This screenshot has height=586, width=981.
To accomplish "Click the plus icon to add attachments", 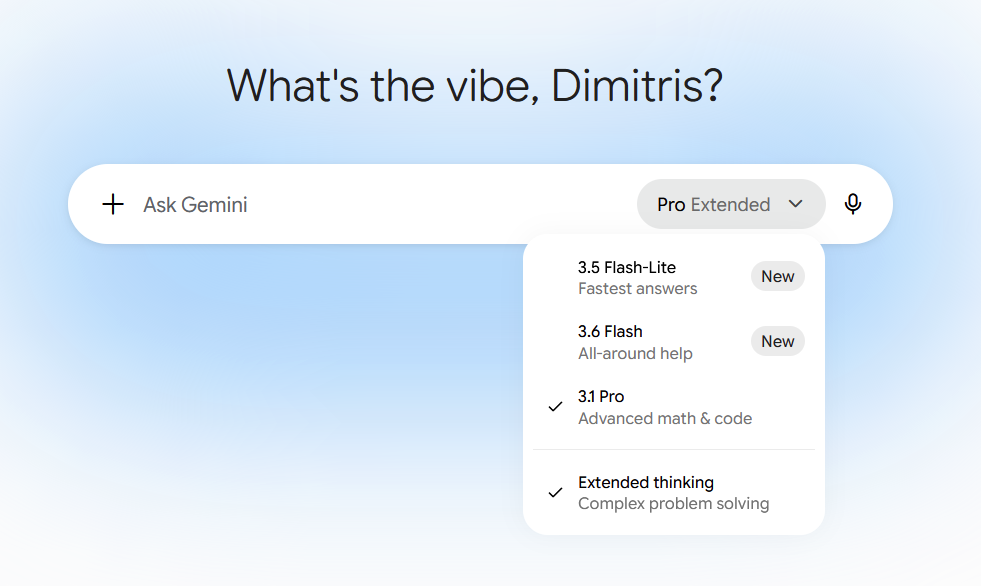I will [x=113, y=205].
